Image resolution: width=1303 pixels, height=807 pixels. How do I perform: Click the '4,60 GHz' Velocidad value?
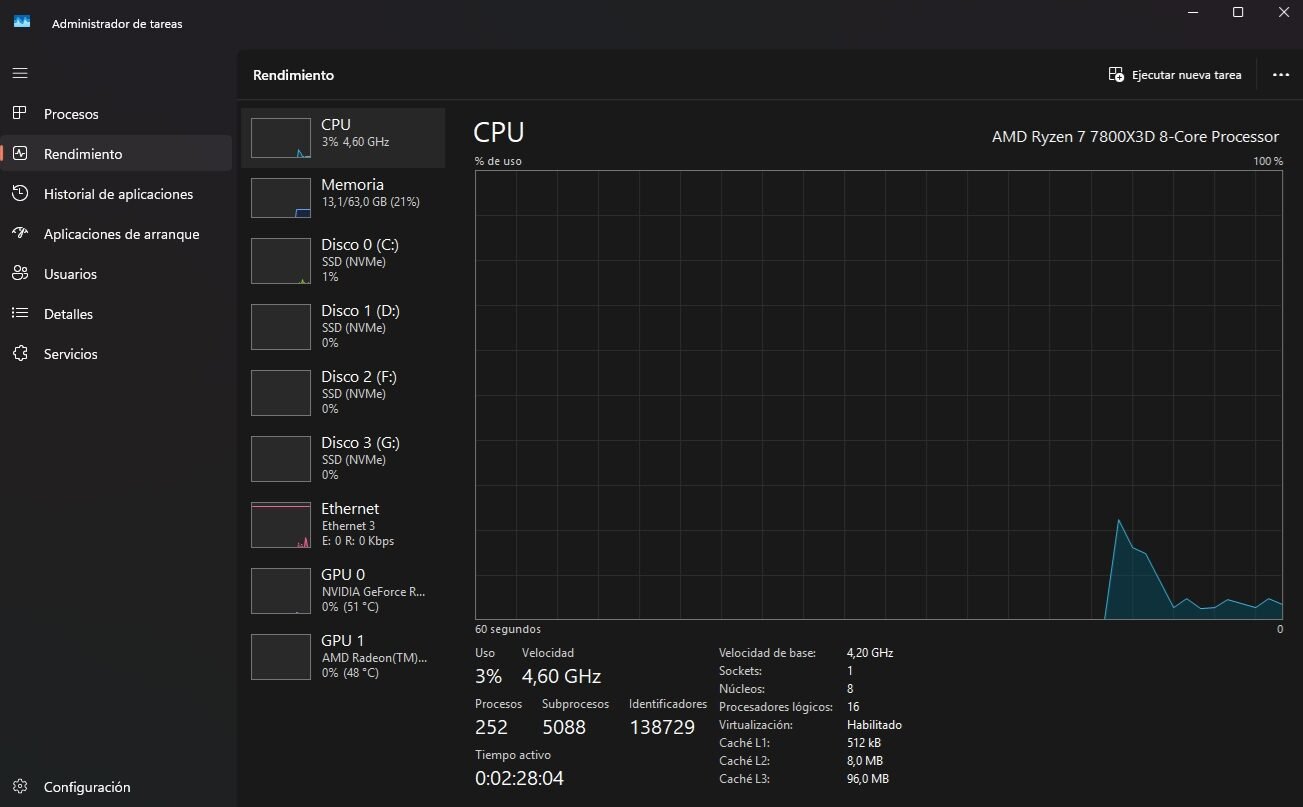point(561,677)
